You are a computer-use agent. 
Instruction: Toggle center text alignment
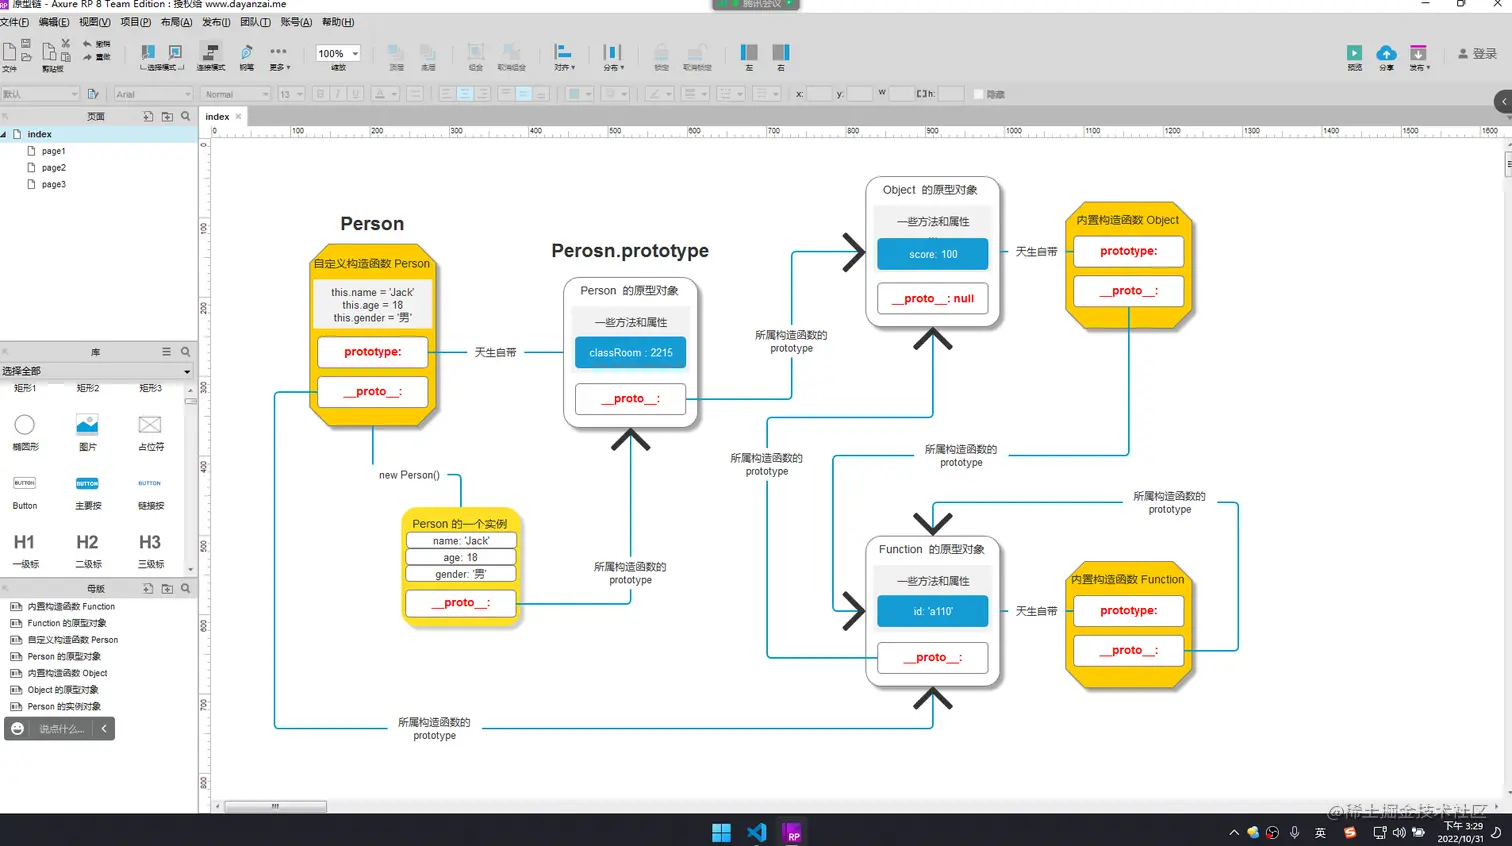coord(465,94)
